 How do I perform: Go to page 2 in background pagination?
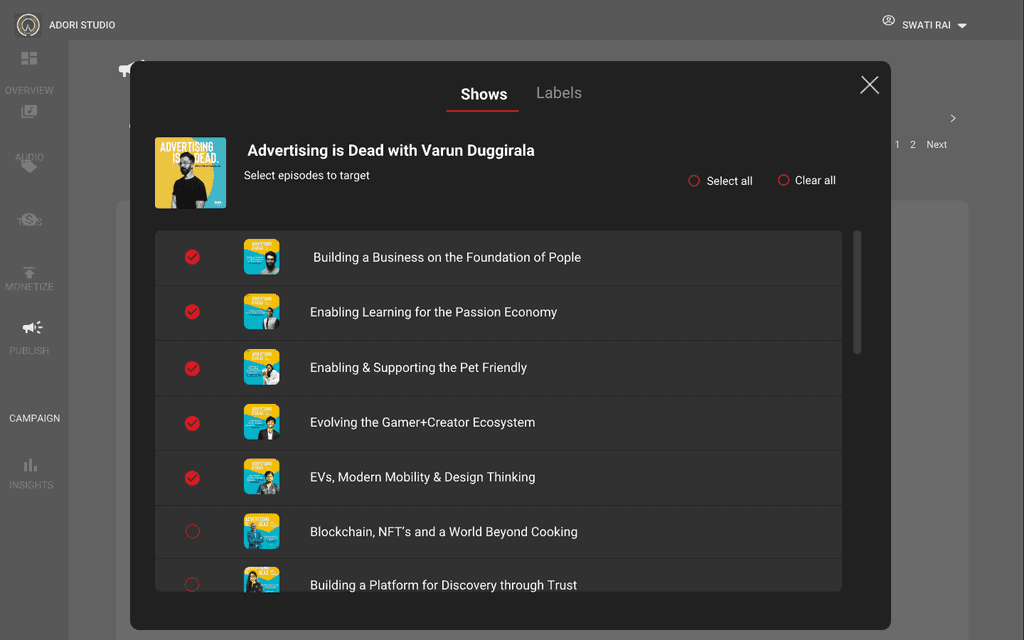(x=913, y=144)
